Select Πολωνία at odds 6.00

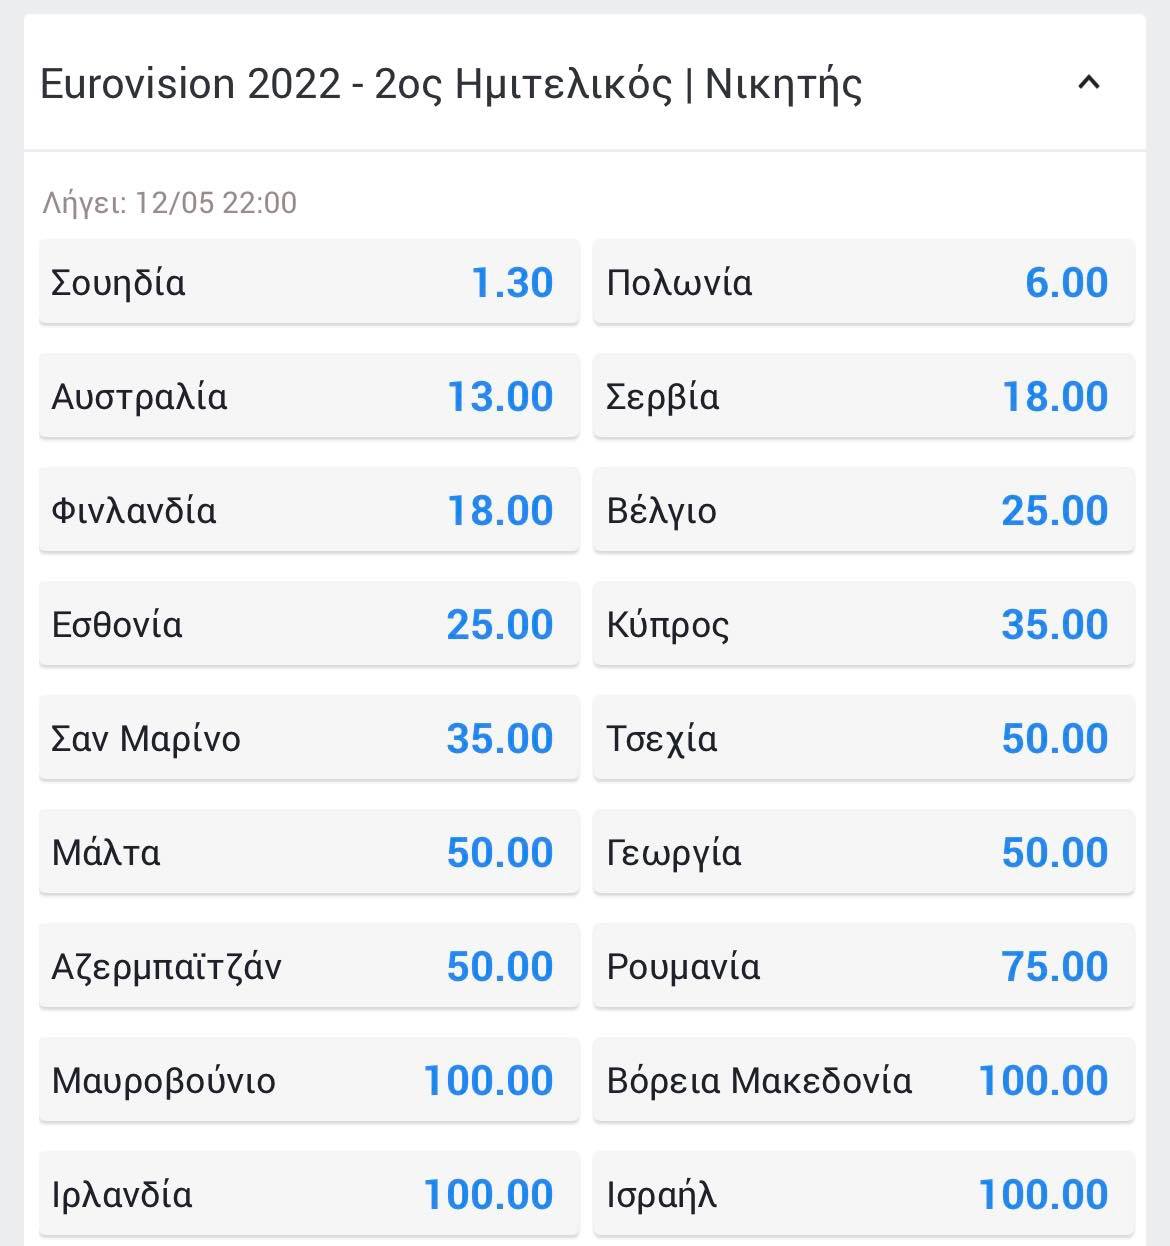pos(864,282)
